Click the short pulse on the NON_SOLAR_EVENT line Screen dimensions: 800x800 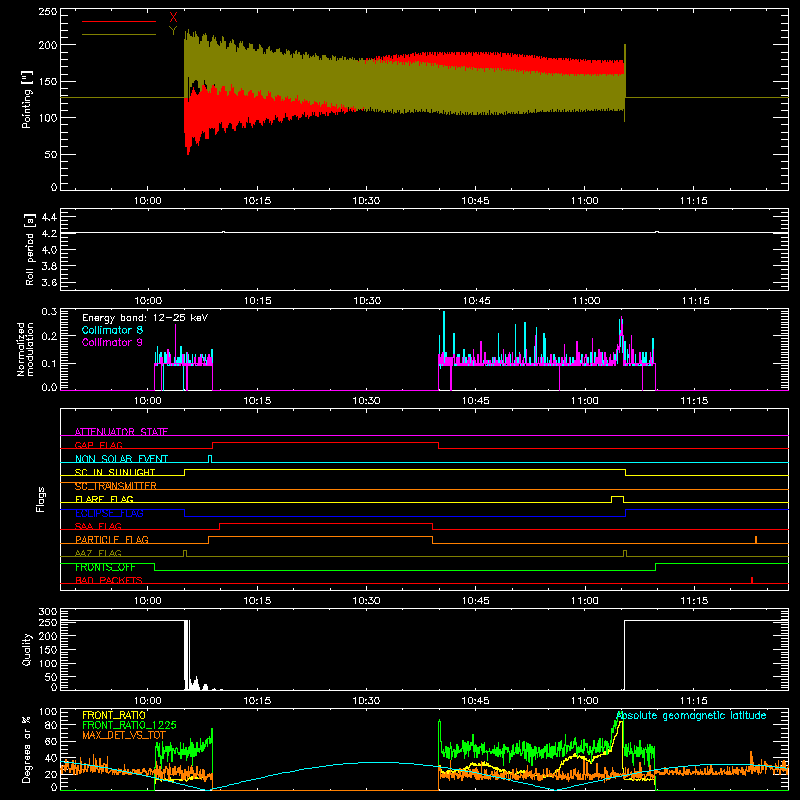click(210, 459)
